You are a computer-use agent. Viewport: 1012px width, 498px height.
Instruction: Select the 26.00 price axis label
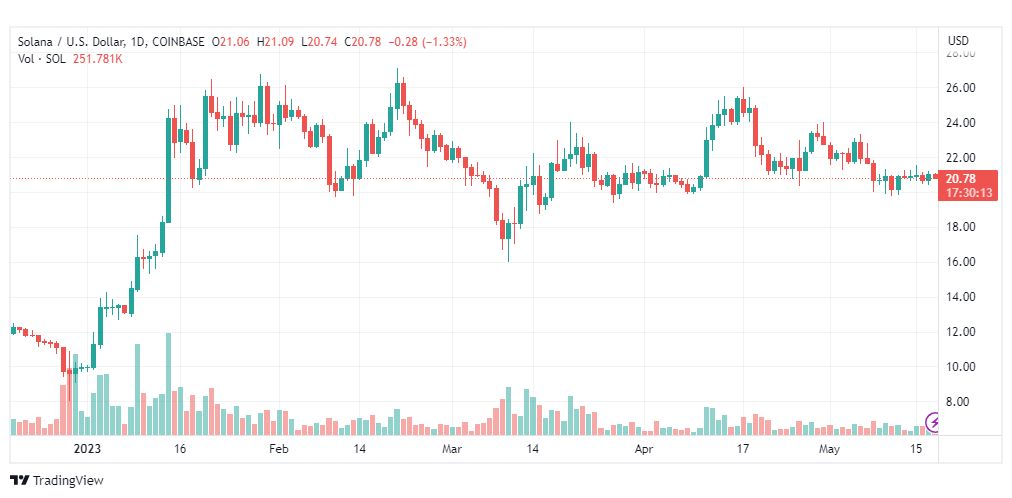[x=960, y=88]
